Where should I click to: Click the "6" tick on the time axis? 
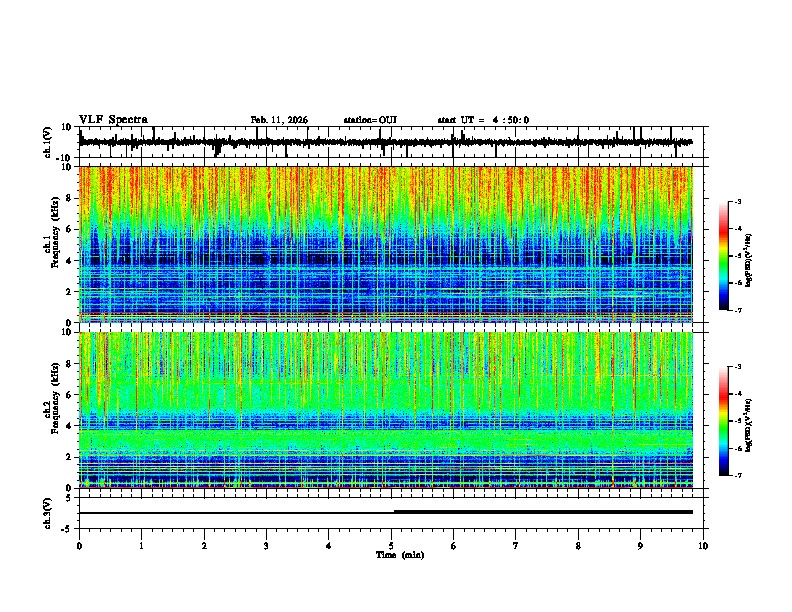pyautogui.click(x=454, y=546)
